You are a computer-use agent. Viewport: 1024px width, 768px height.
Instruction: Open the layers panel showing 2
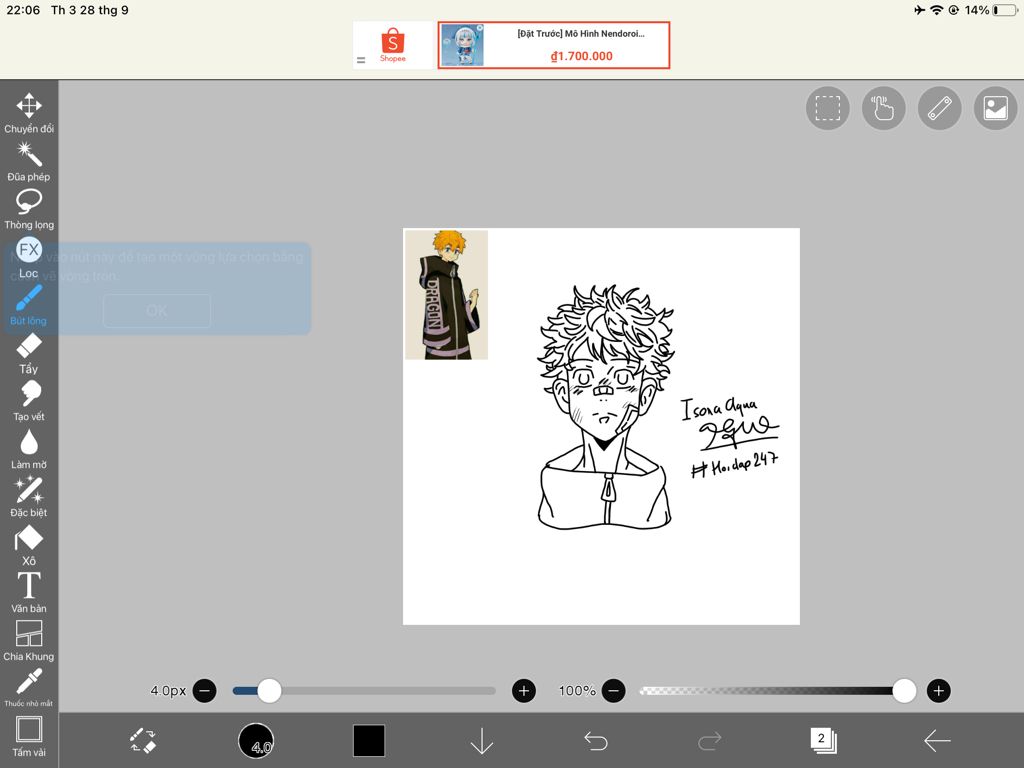coord(823,740)
